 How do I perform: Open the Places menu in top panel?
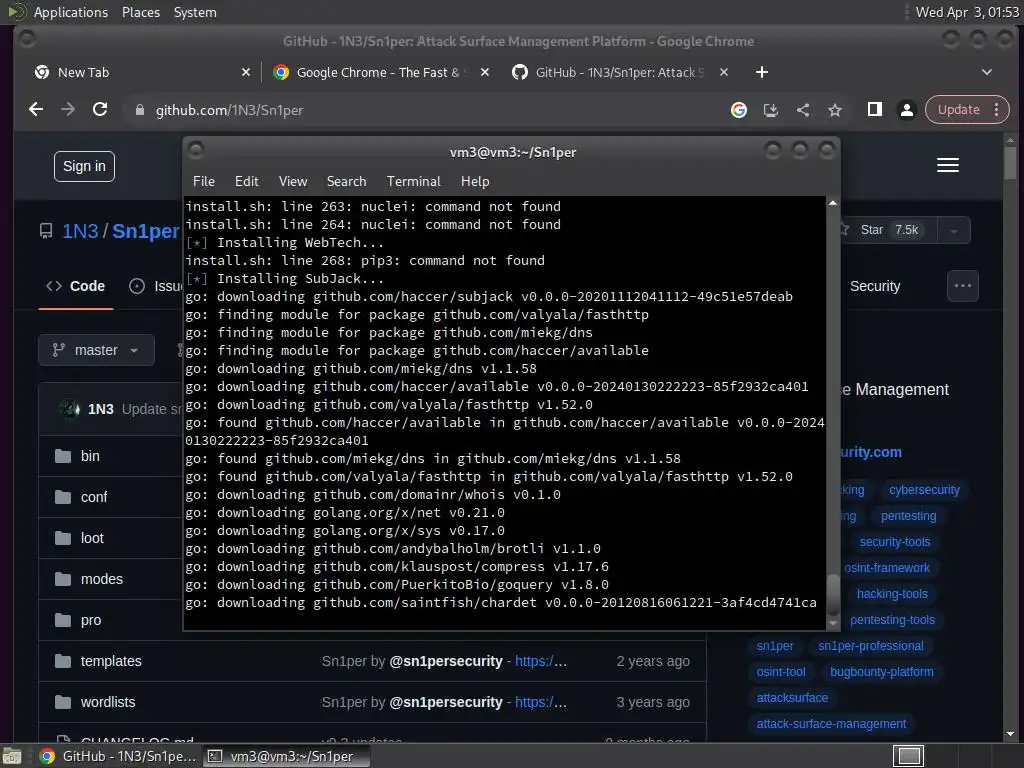(x=140, y=12)
